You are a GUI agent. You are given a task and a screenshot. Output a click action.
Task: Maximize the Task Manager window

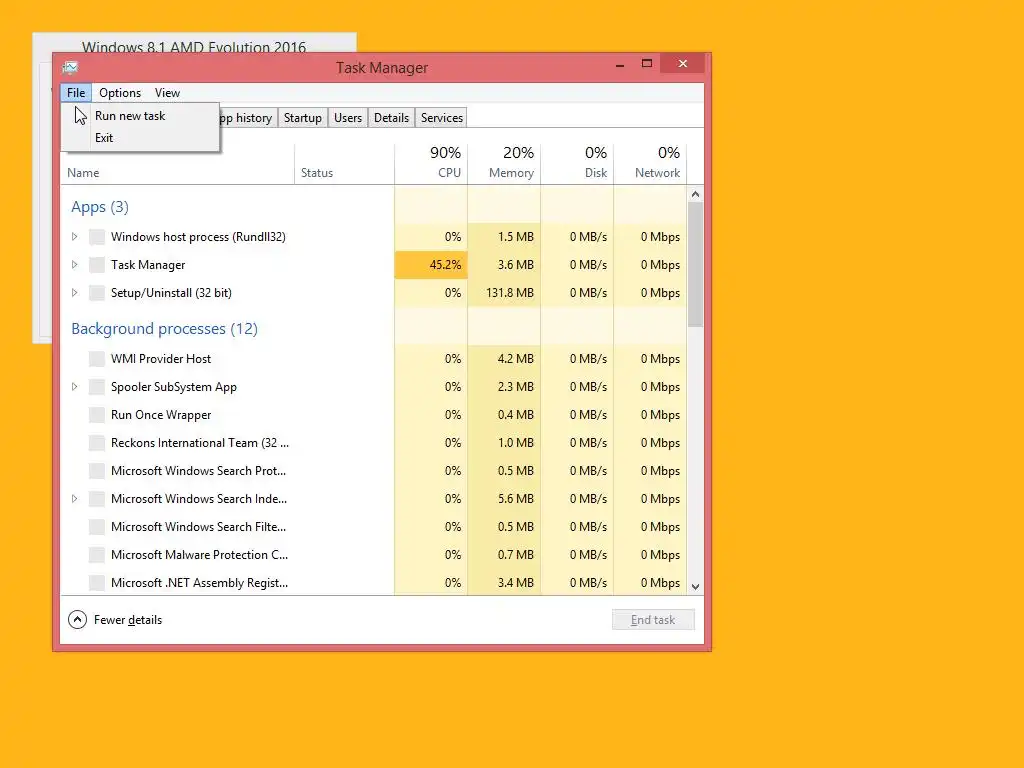click(x=647, y=63)
